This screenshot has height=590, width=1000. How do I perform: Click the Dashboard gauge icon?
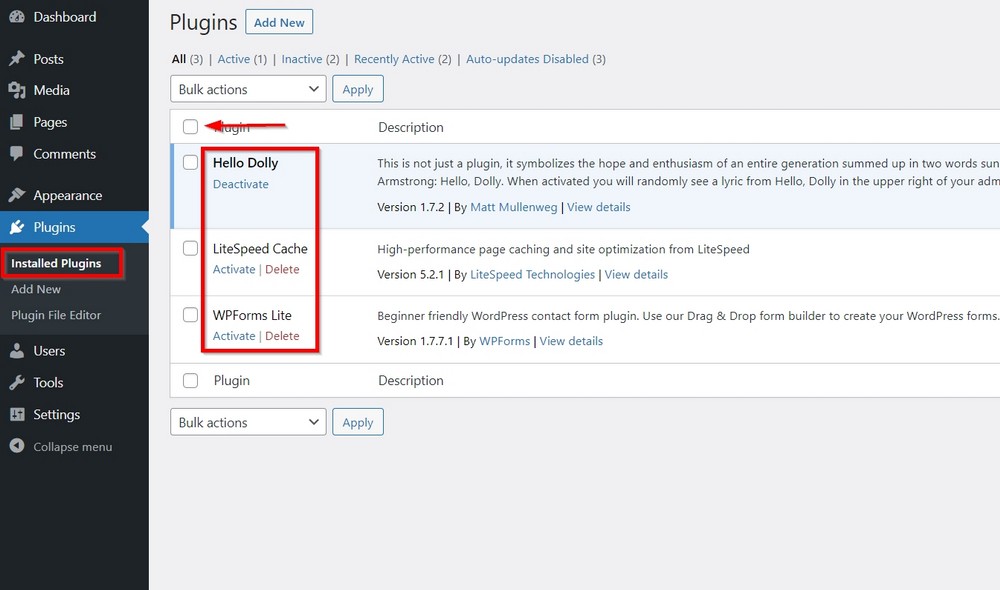(17, 17)
